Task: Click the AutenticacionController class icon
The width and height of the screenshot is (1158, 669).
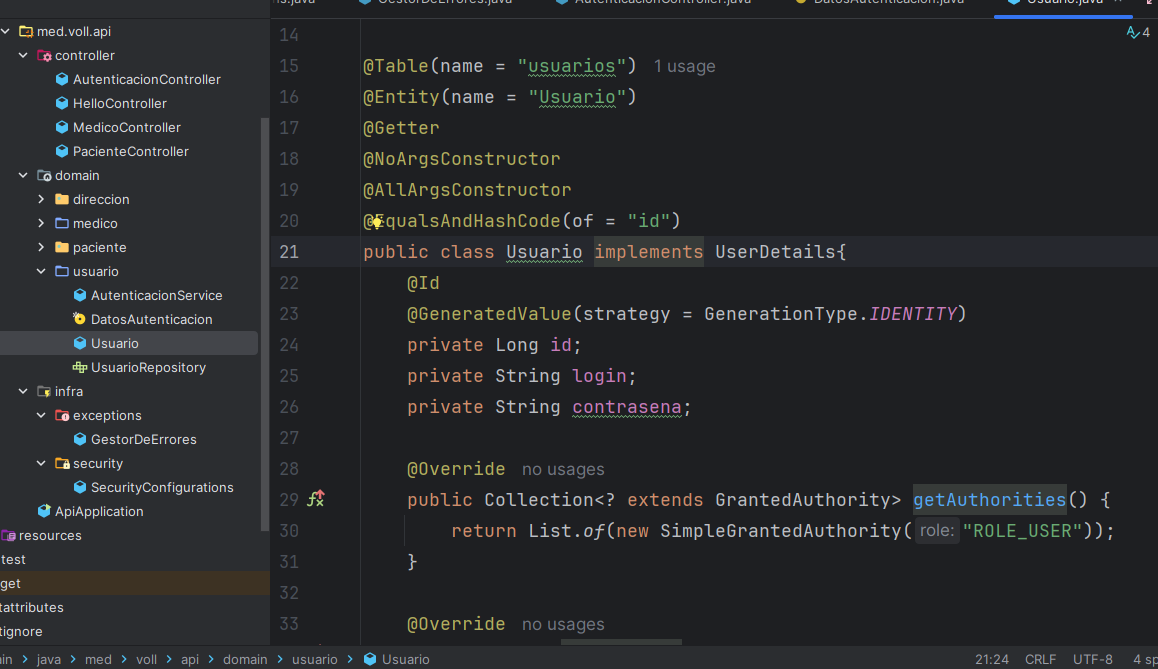Action: point(62,80)
